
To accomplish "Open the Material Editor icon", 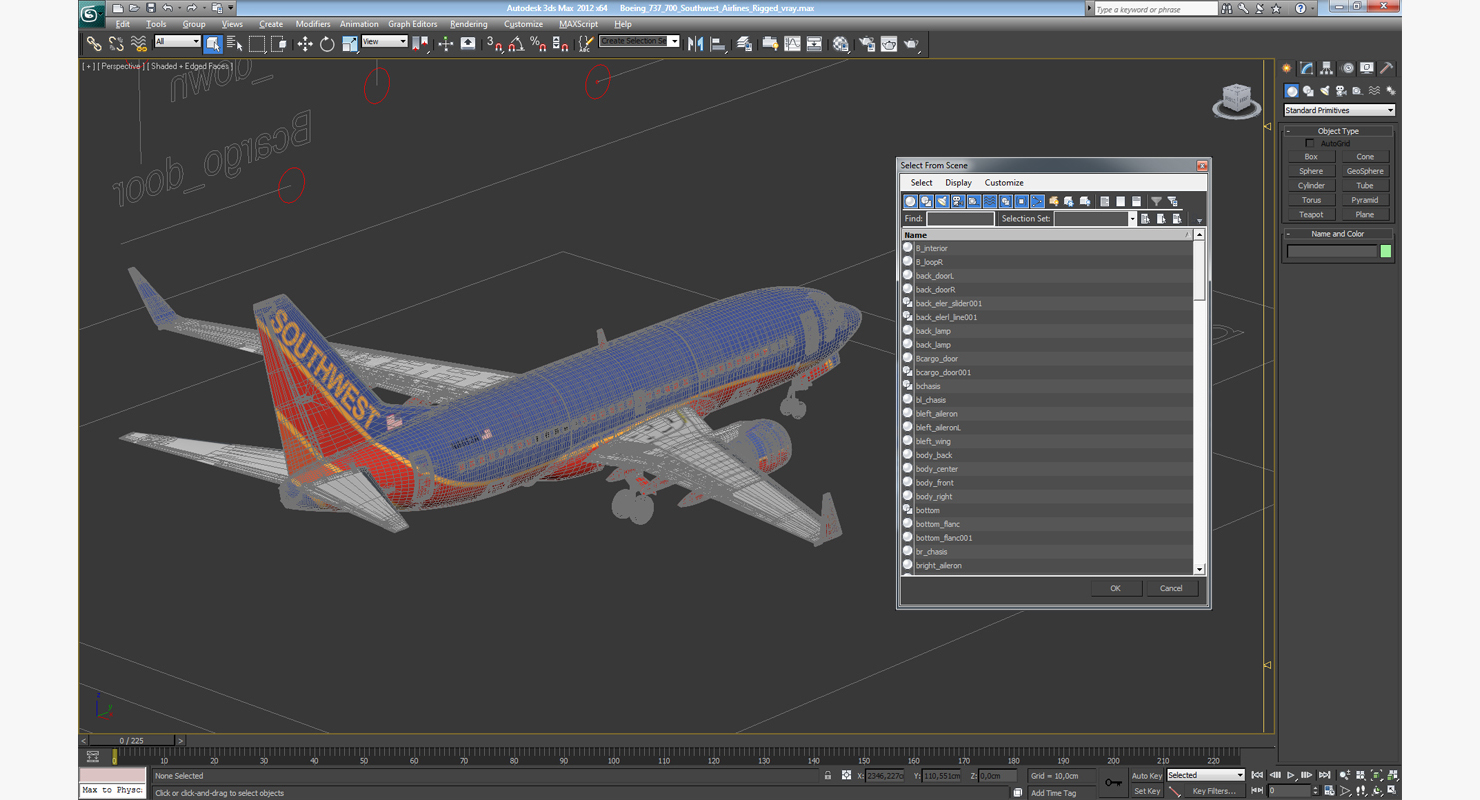I will coord(841,44).
